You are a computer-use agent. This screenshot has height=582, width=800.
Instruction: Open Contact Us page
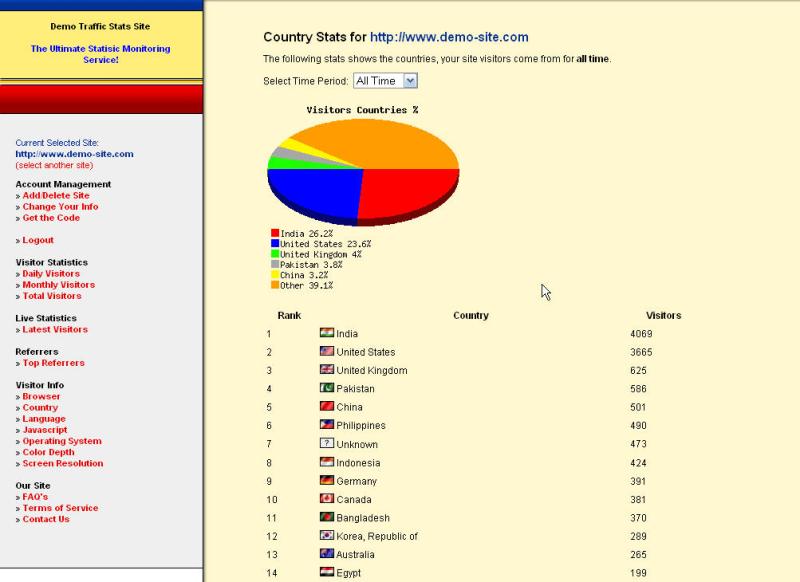[x=46, y=519]
